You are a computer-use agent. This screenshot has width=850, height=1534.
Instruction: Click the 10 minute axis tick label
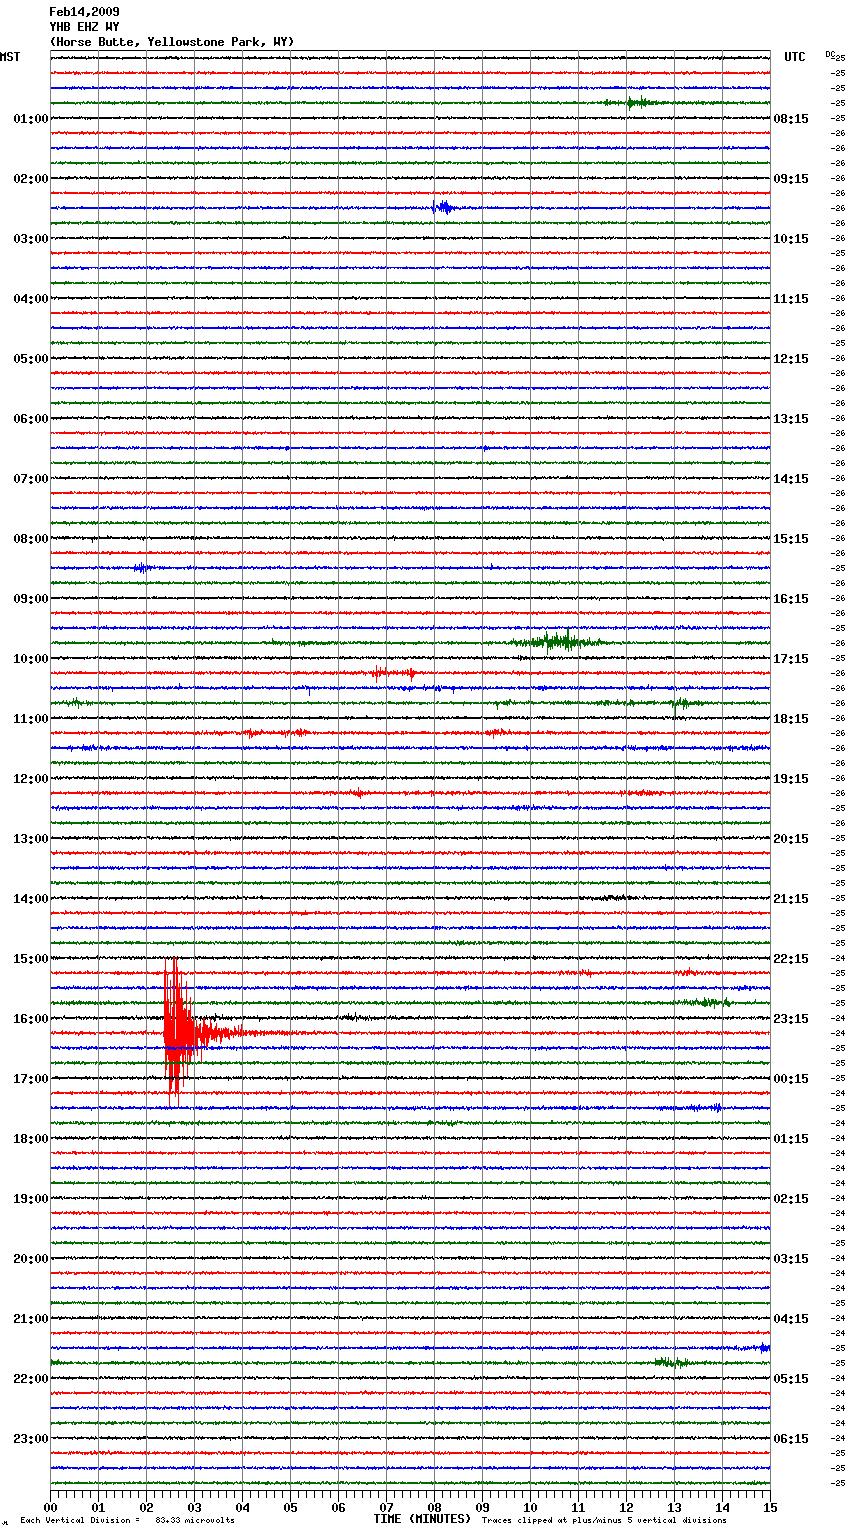coord(530,1507)
